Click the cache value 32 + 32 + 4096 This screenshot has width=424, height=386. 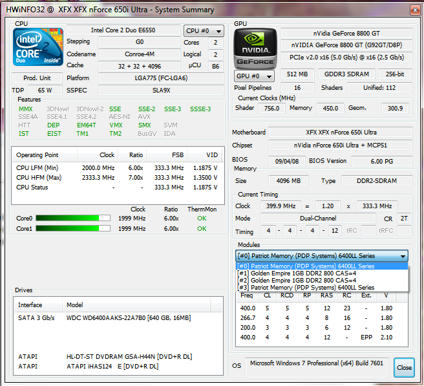(139, 66)
